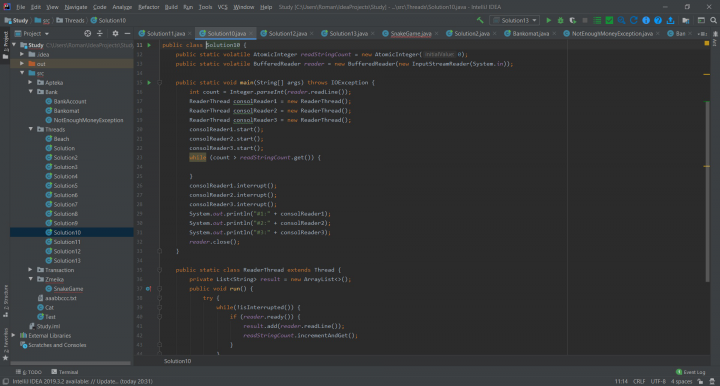720x386 pixels.
Task: Expand the out folder arrow
Action: point(22,64)
